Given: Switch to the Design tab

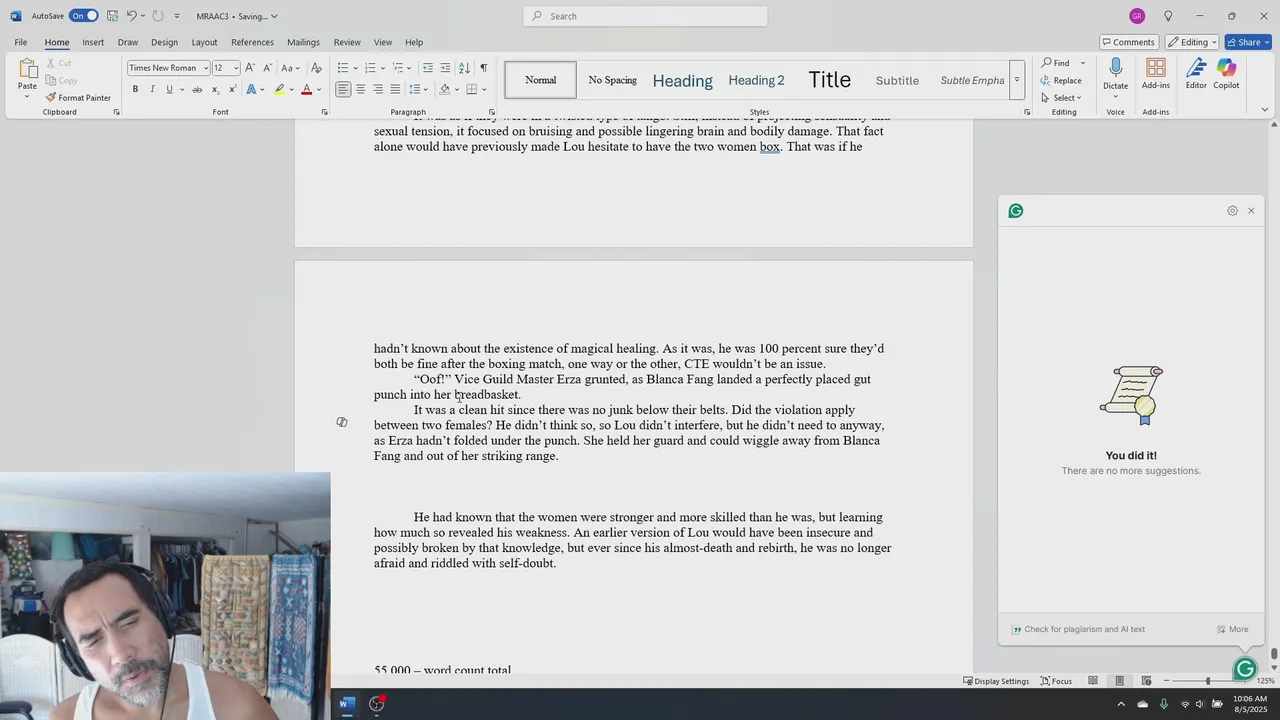Looking at the screenshot, I should pos(164,42).
